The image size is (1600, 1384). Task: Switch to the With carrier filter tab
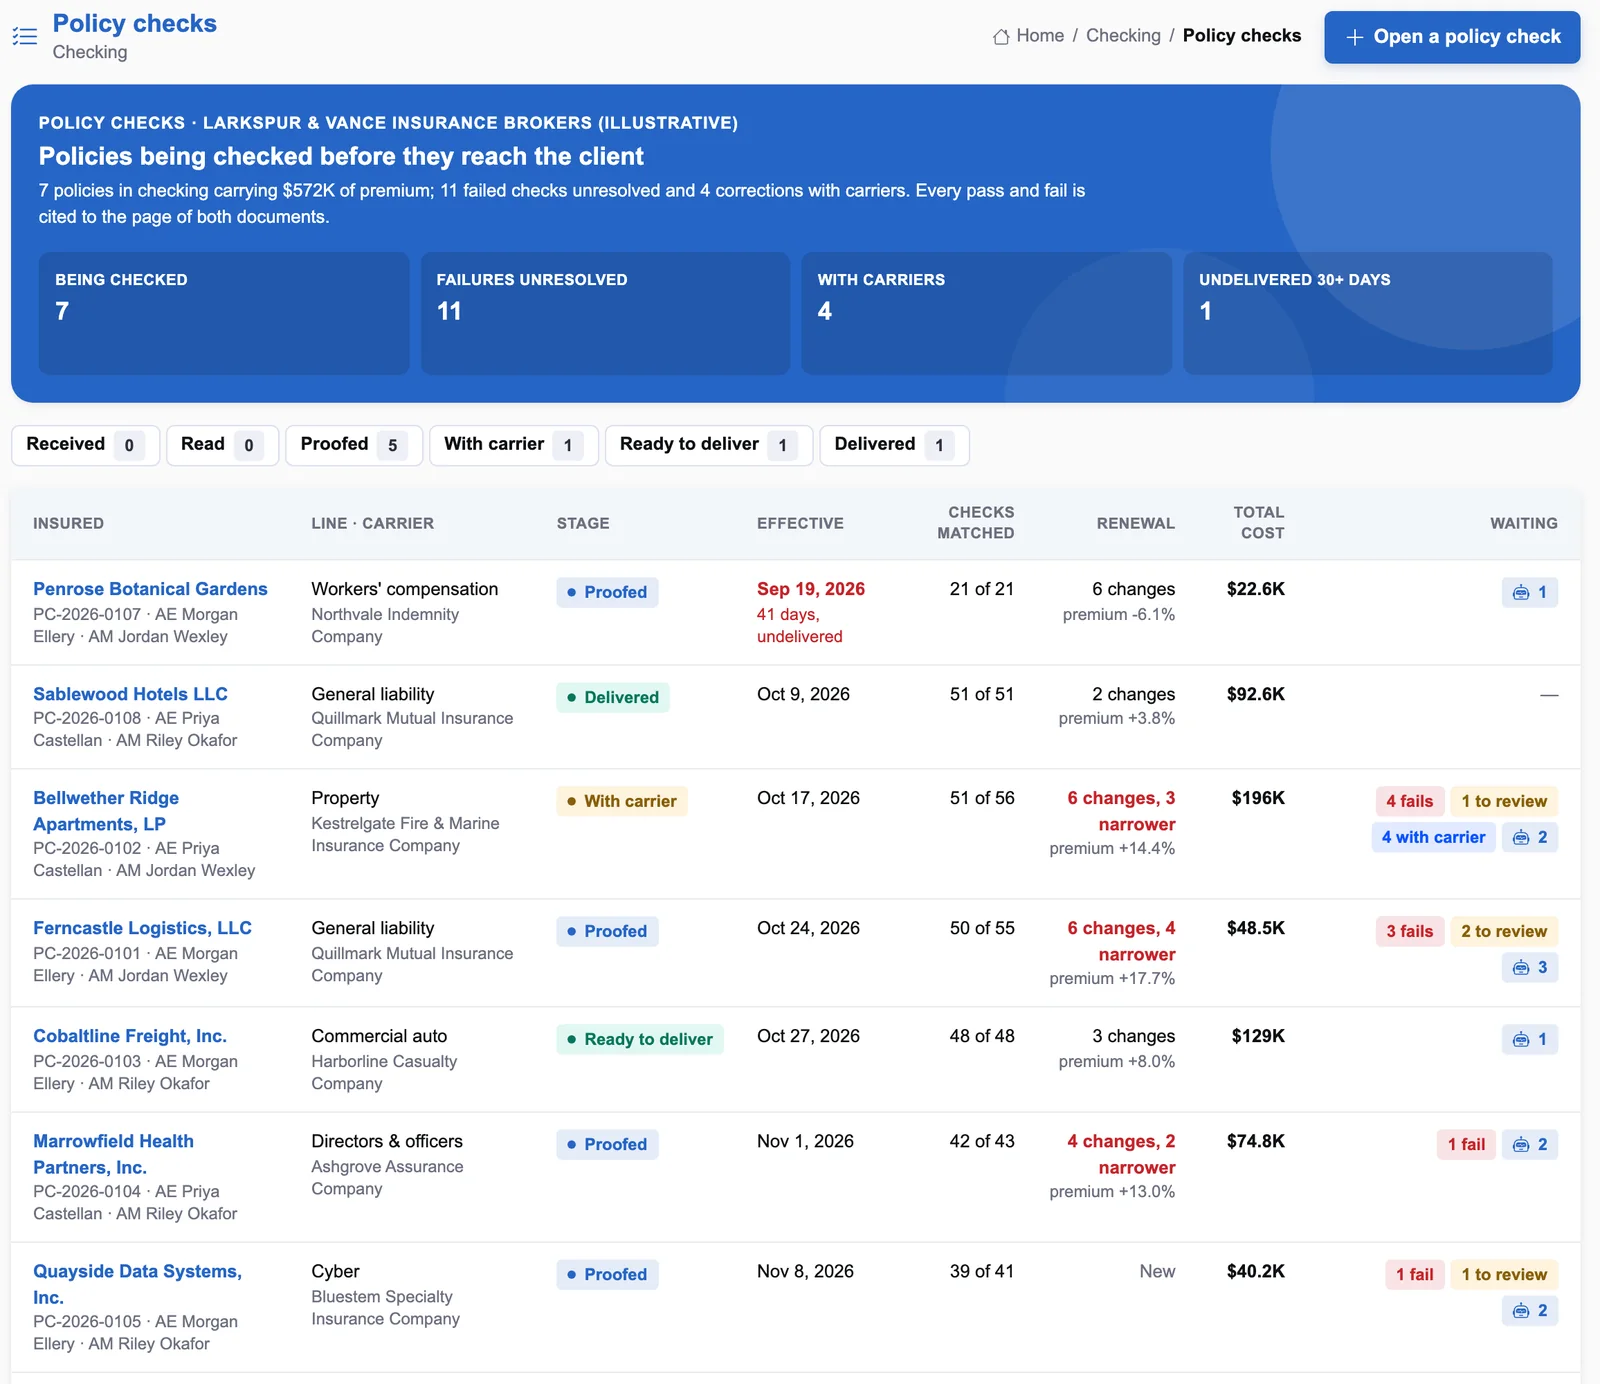point(514,445)
